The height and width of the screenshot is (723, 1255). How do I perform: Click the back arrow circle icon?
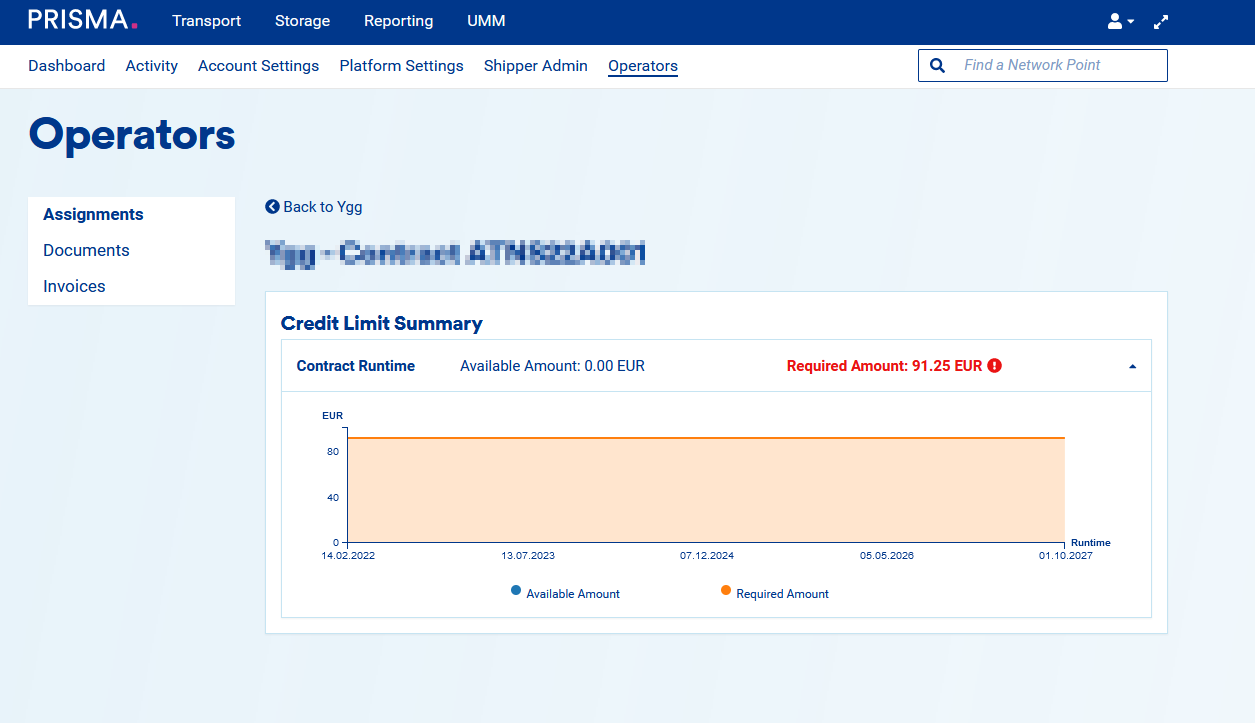coord(272,207)
